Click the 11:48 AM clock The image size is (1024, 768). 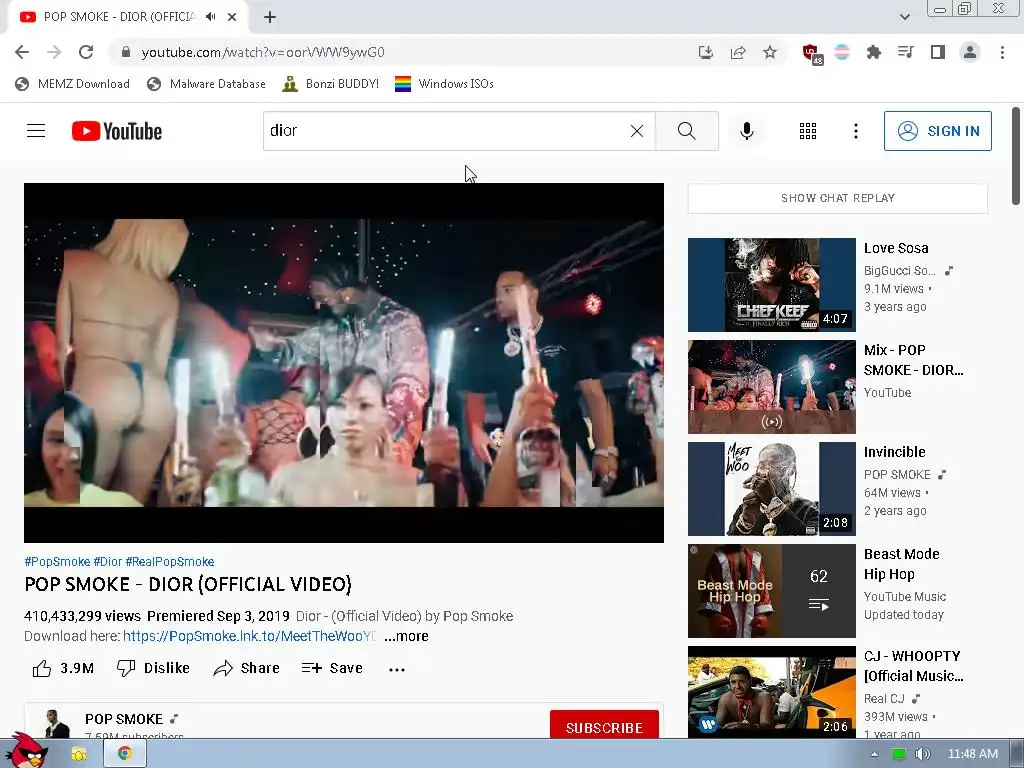[973, 754]
